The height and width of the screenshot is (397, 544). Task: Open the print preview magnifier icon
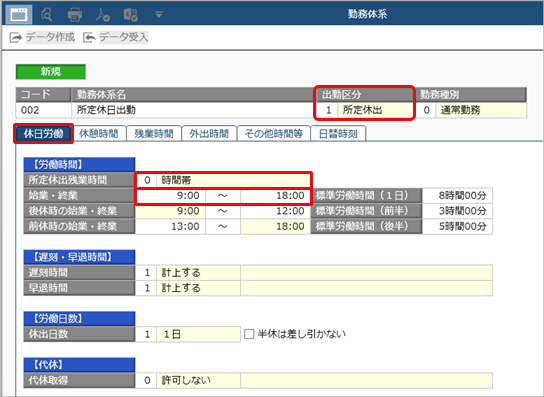[x=46, y=15]
